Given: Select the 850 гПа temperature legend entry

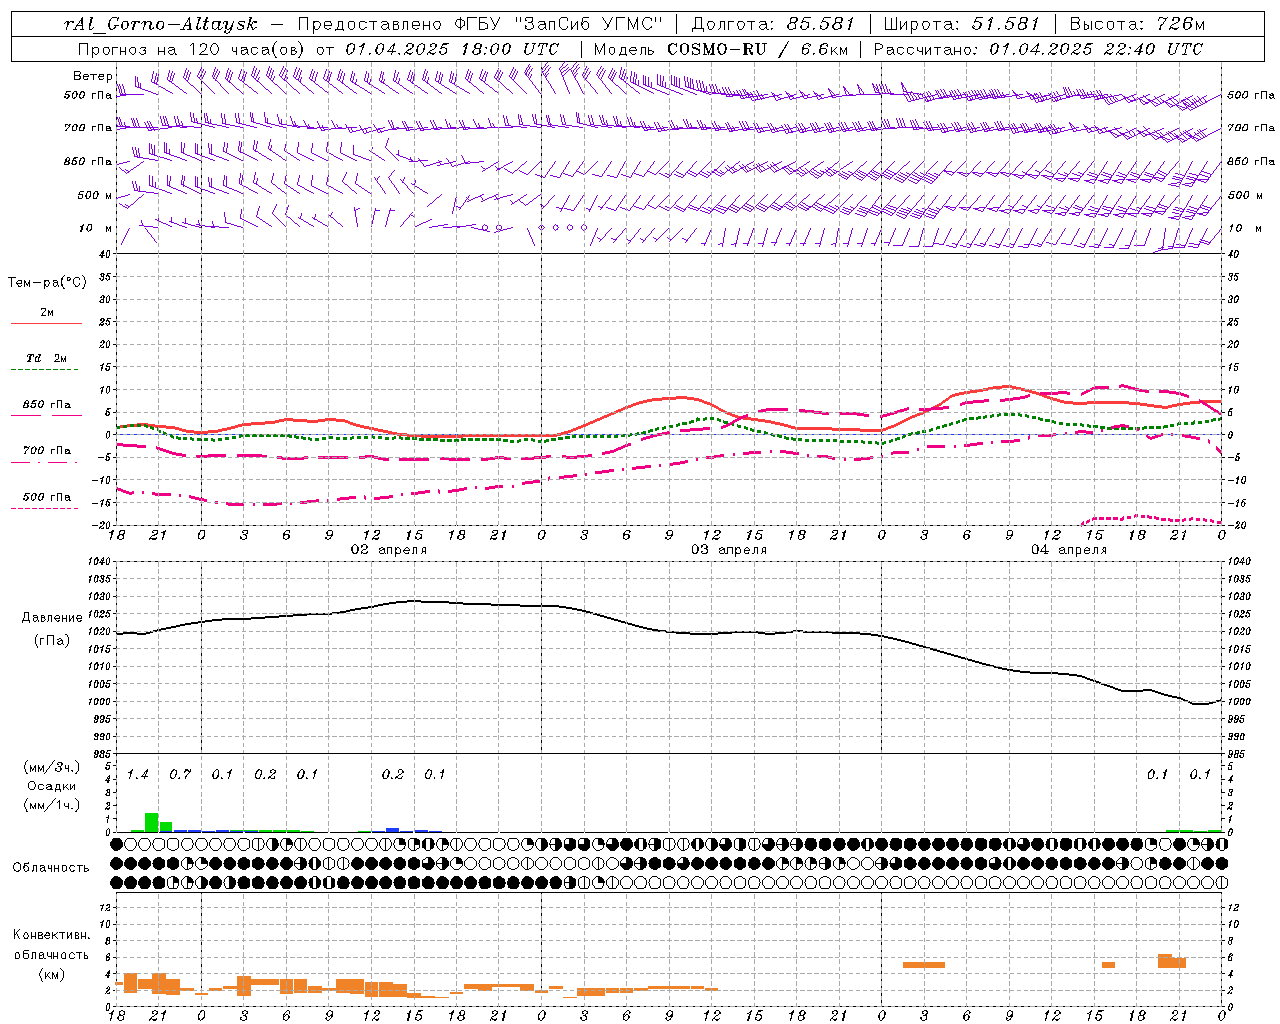Looking at the screenshot, I should point(47,405).
